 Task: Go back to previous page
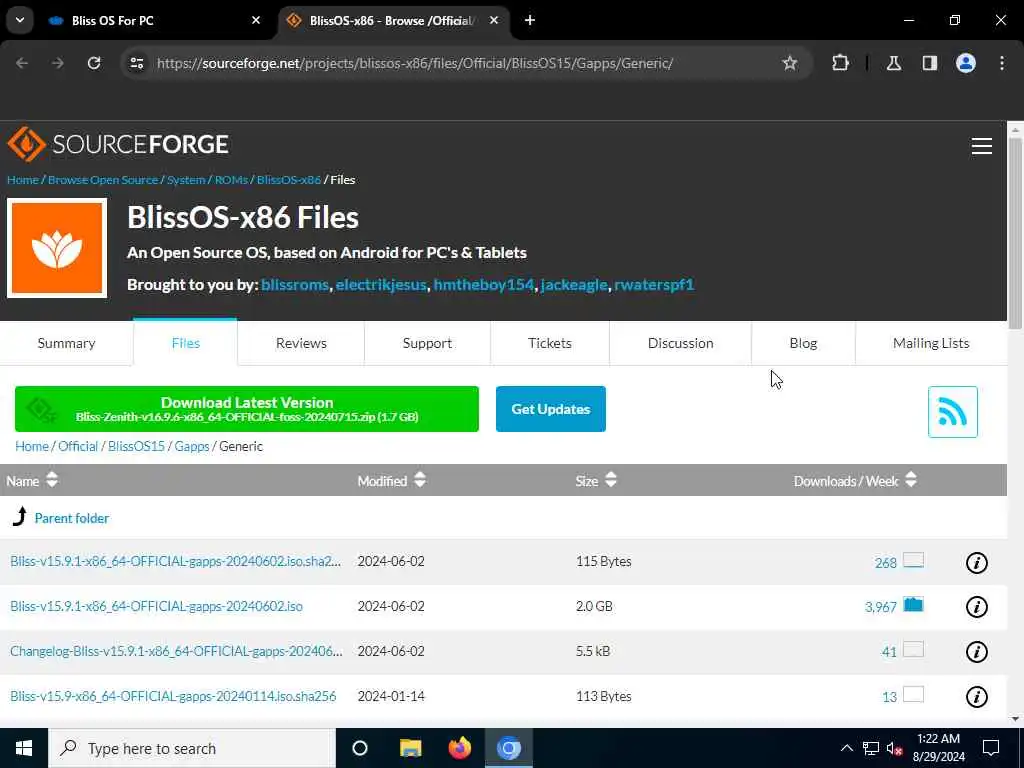(22, 63)
